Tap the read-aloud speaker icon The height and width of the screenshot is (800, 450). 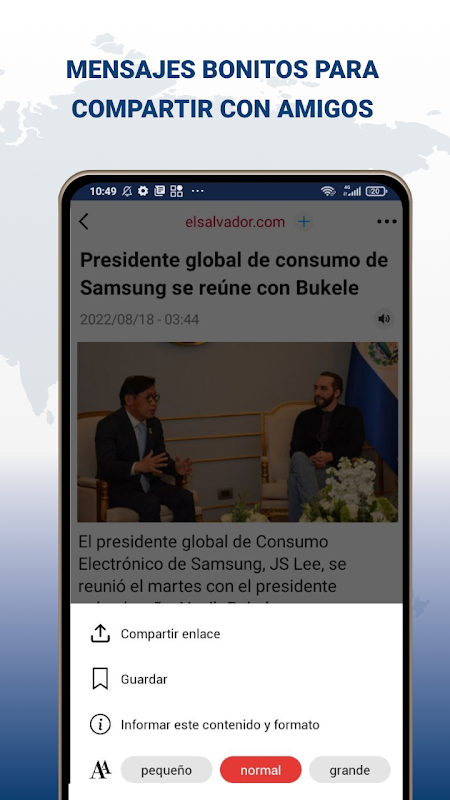click(384, 319)
